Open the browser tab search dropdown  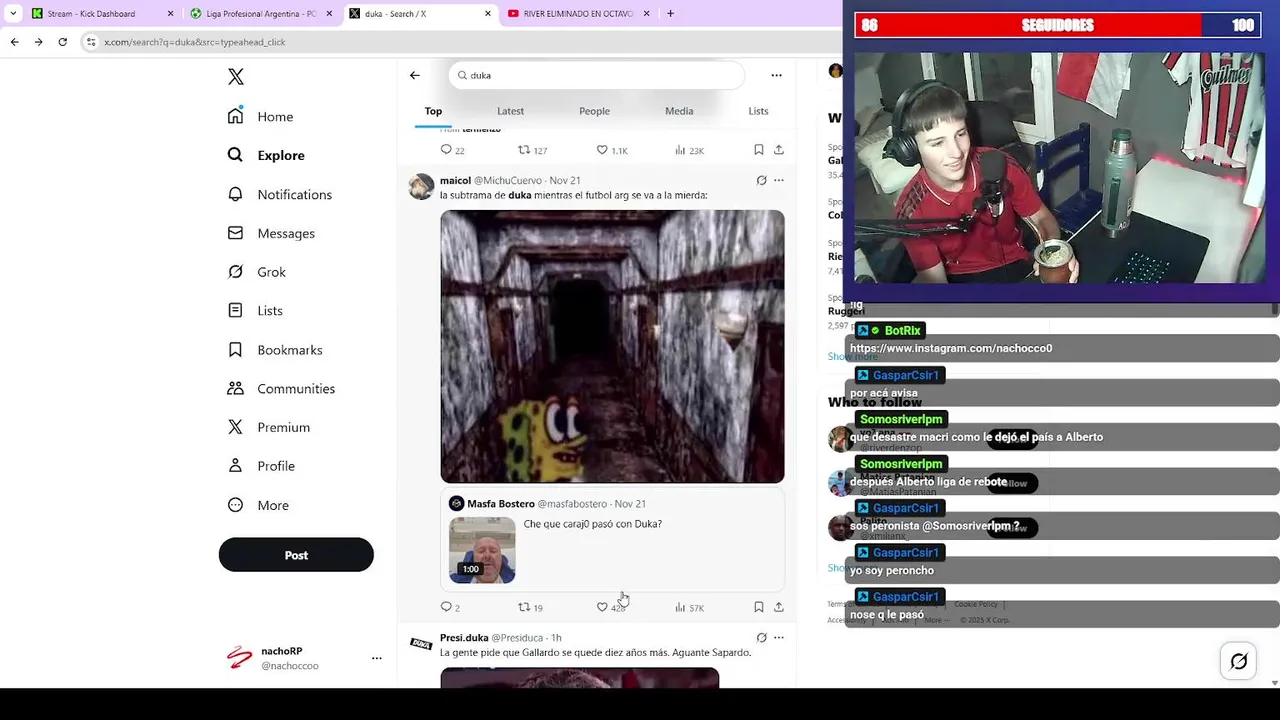pos(12,14)
